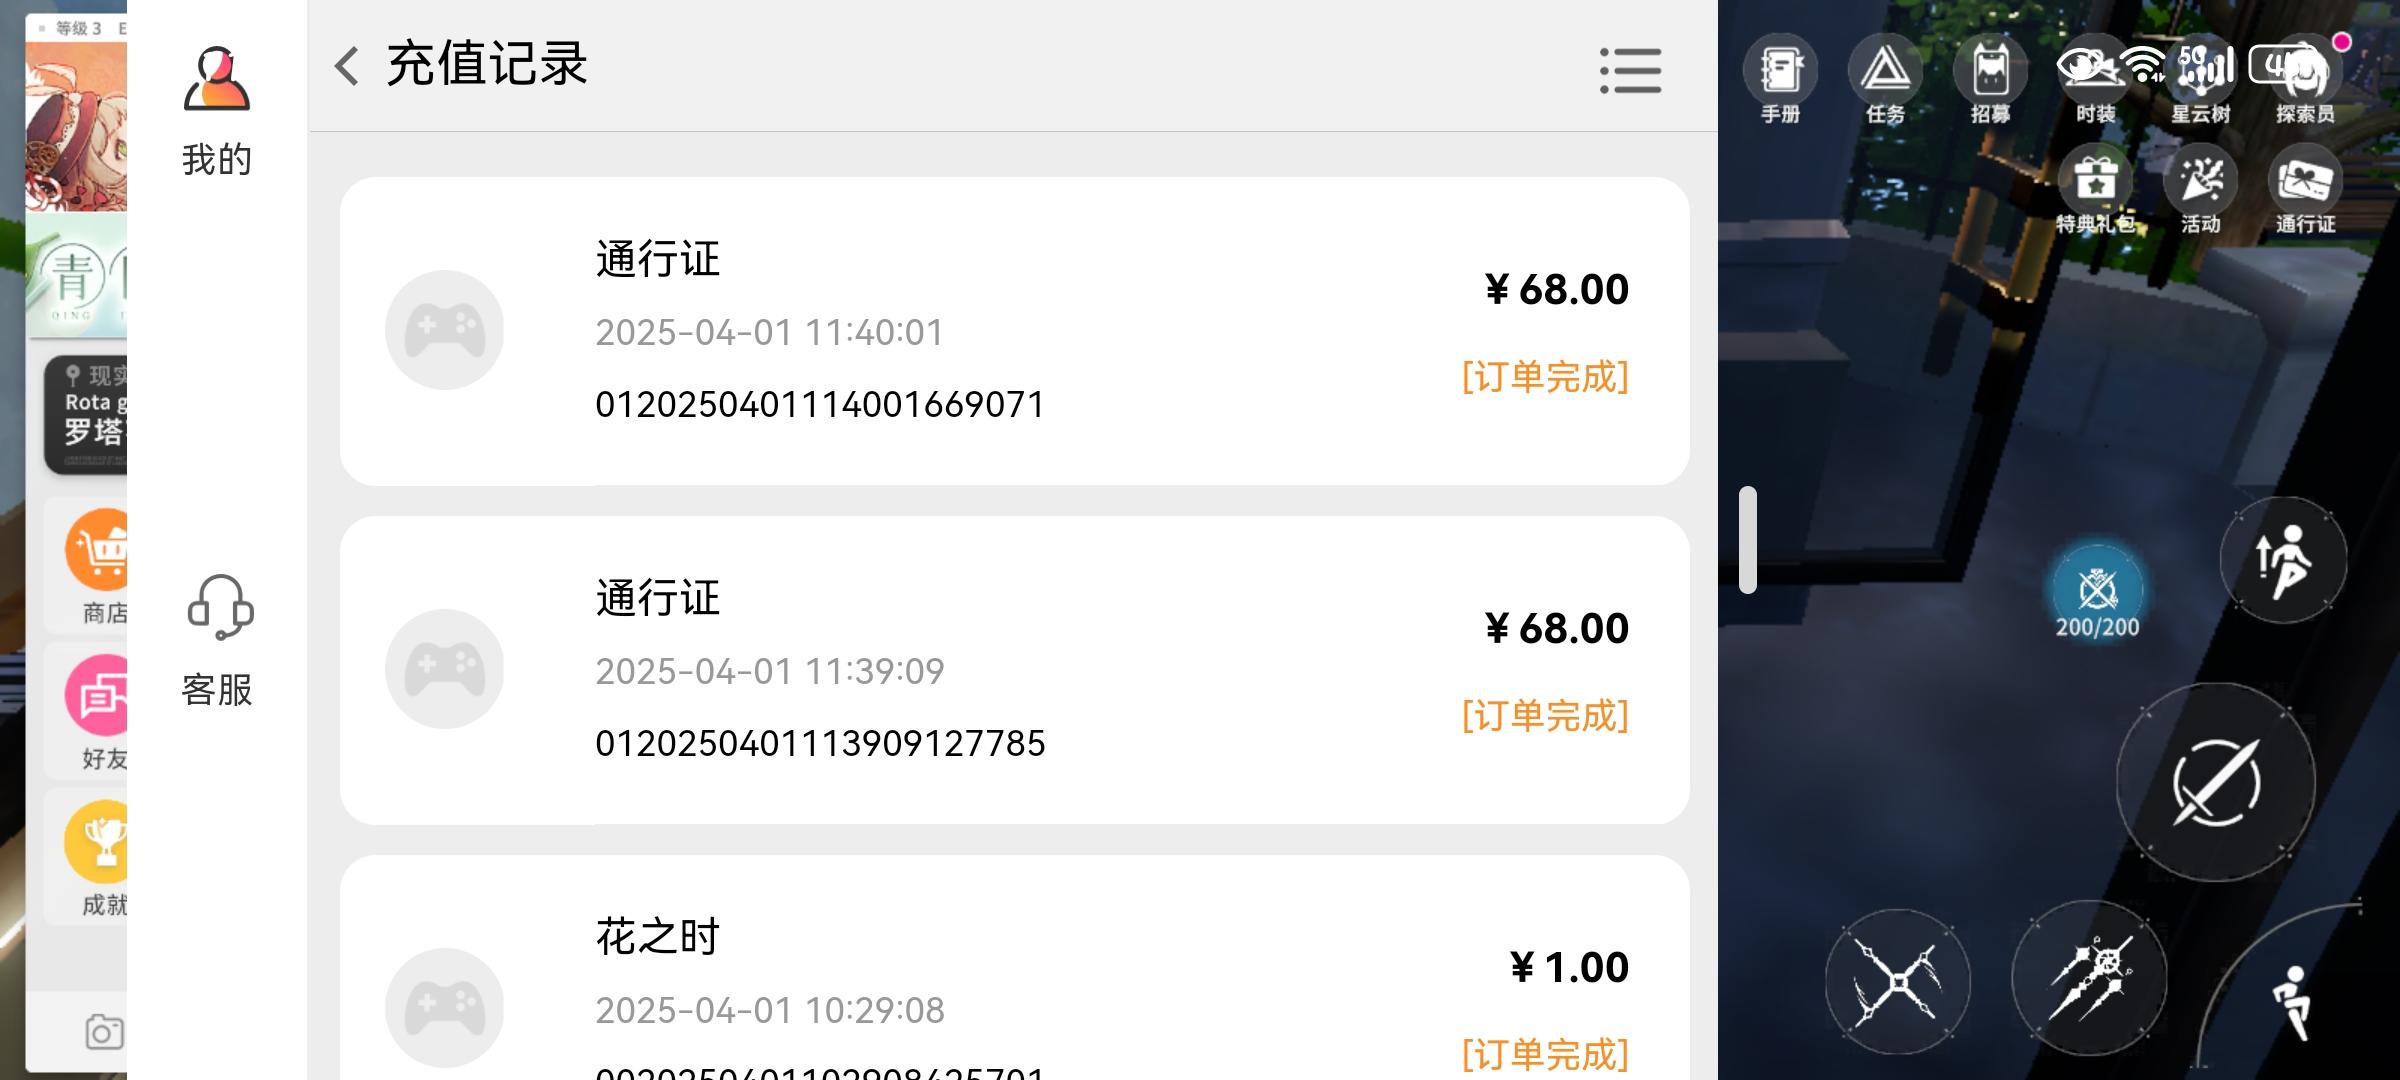The width and height of the screenshot is (2400, 1080).
Task: Click 订单完成 status of 11:39:09 order
Action: point(1545,716)
